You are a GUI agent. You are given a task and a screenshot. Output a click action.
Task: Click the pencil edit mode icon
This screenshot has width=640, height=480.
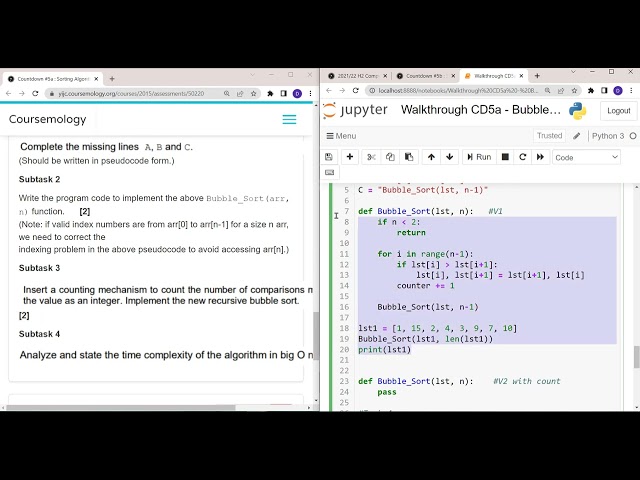coord(577,136)
